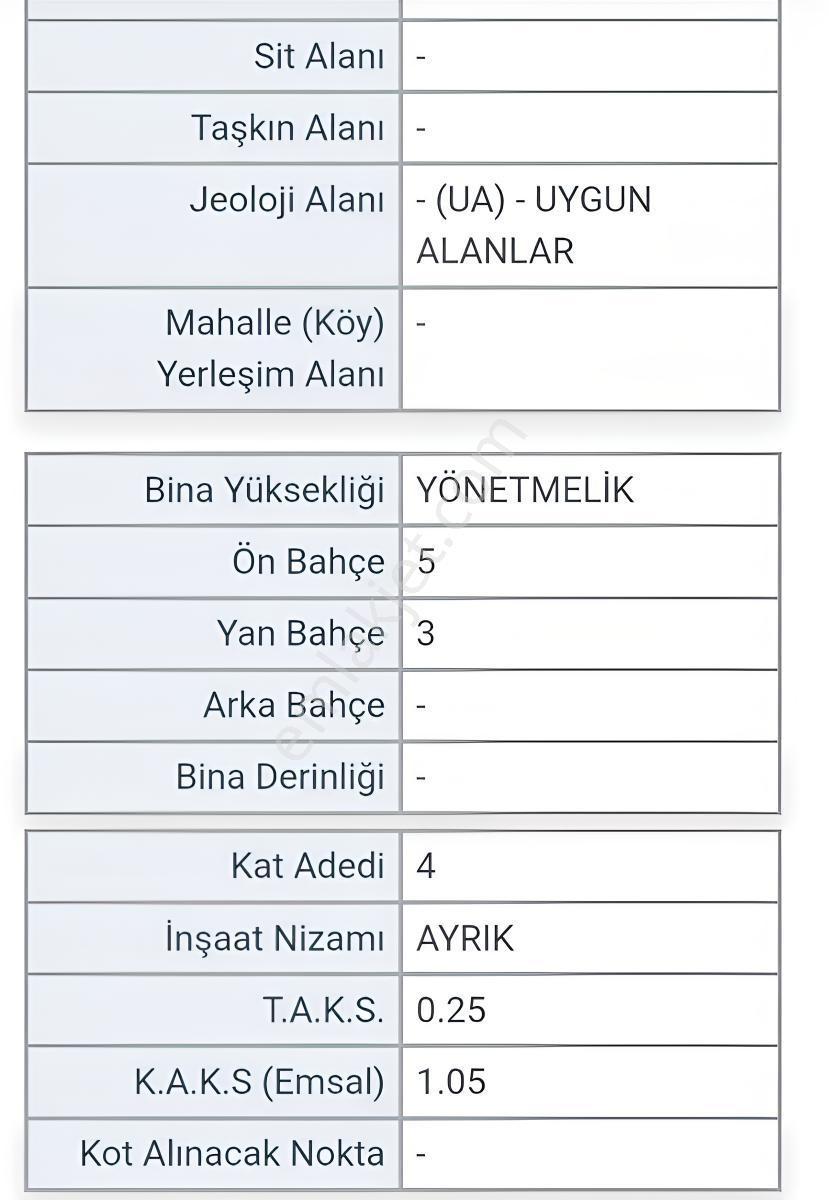Select the Taşkın Alanı row label
829x1200 pixels.
coord(287,128)
